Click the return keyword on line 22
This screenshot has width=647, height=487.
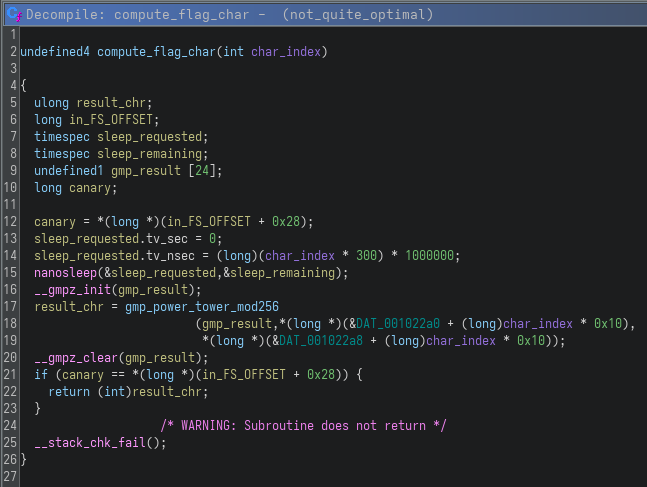(69, 392)
